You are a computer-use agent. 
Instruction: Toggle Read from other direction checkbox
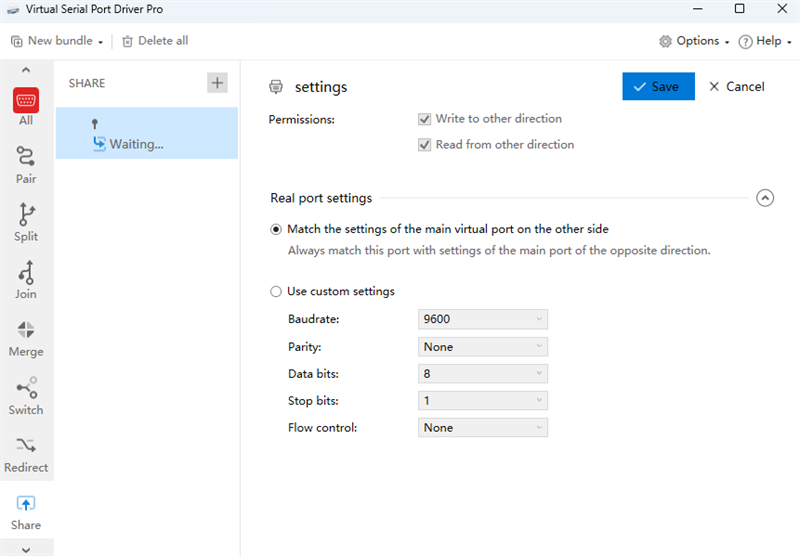(424, 145)
